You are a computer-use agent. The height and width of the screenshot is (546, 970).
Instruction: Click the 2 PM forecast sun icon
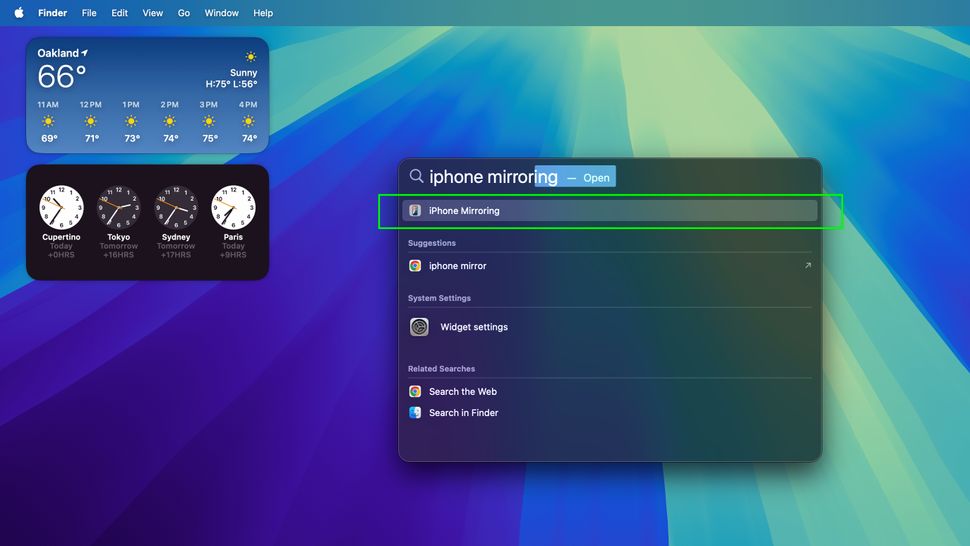[x=170, y=121]
